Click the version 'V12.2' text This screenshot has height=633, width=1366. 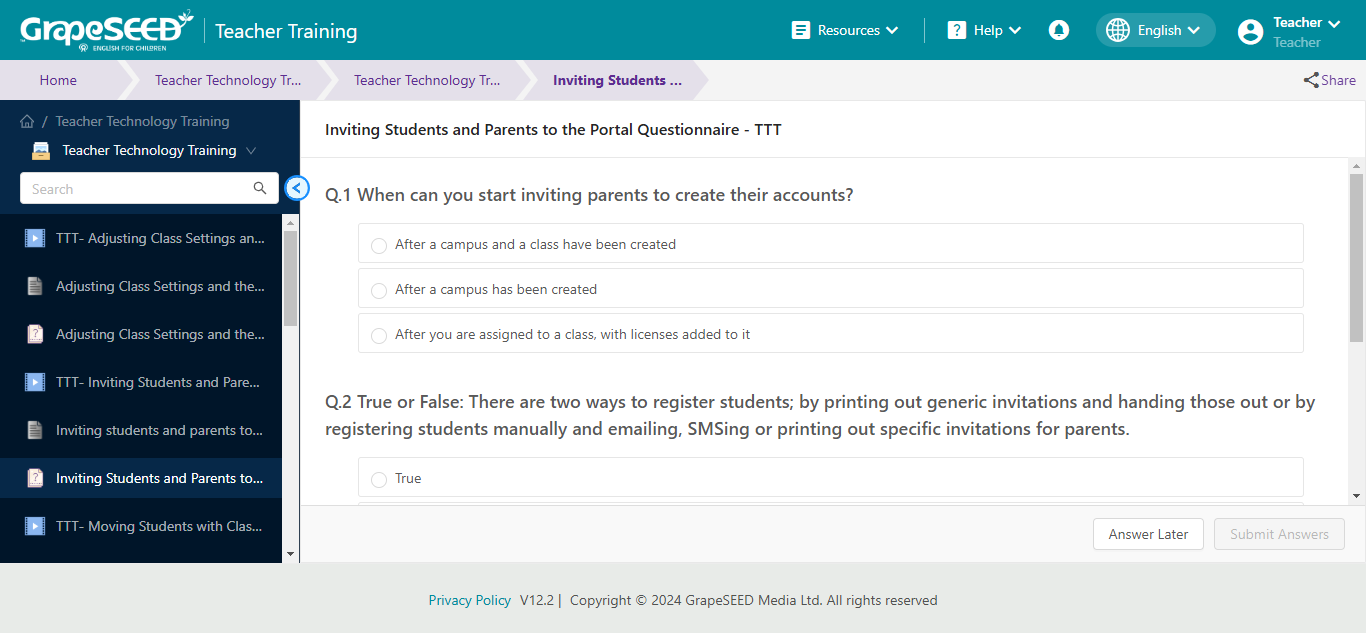pos(537,600)
